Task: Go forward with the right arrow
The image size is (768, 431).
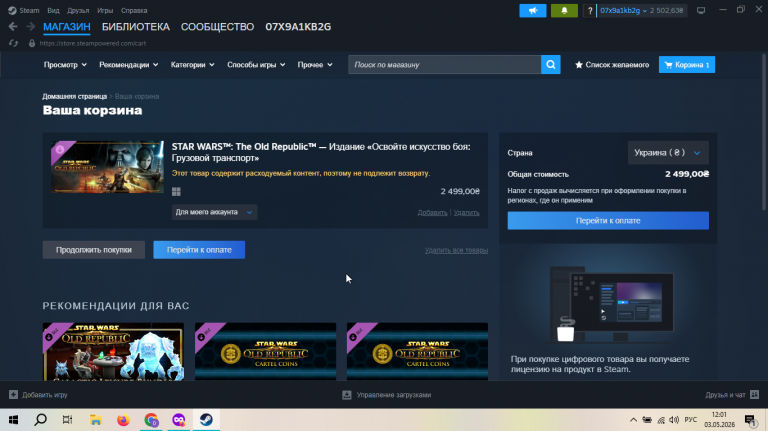Action: pyautogui.click(x=30, y=26)
